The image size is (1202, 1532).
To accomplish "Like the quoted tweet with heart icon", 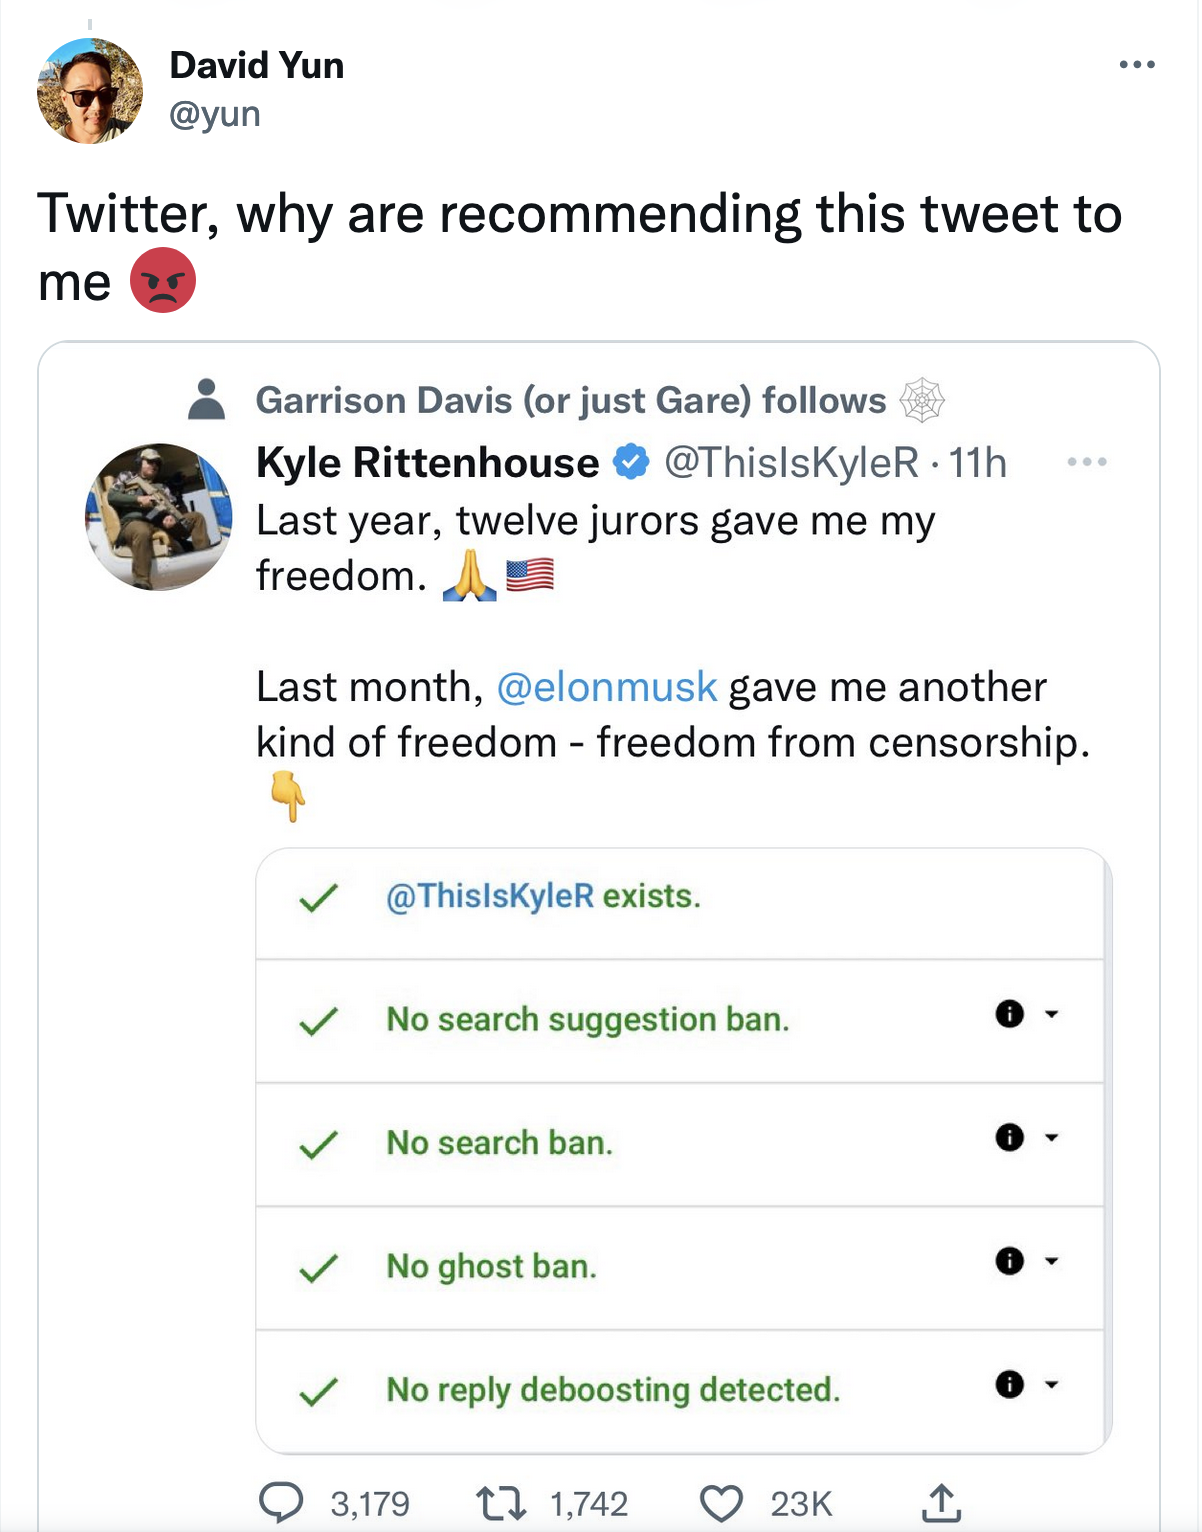I will coord(721,1502).
